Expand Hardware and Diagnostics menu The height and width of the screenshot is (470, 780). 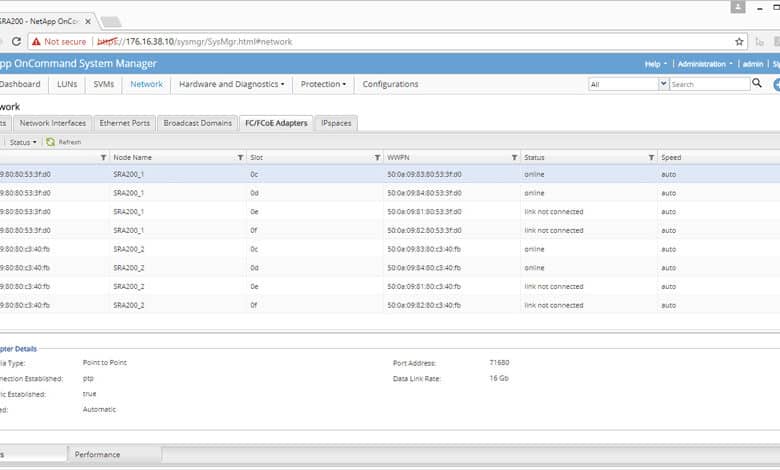tap(232, 84)
